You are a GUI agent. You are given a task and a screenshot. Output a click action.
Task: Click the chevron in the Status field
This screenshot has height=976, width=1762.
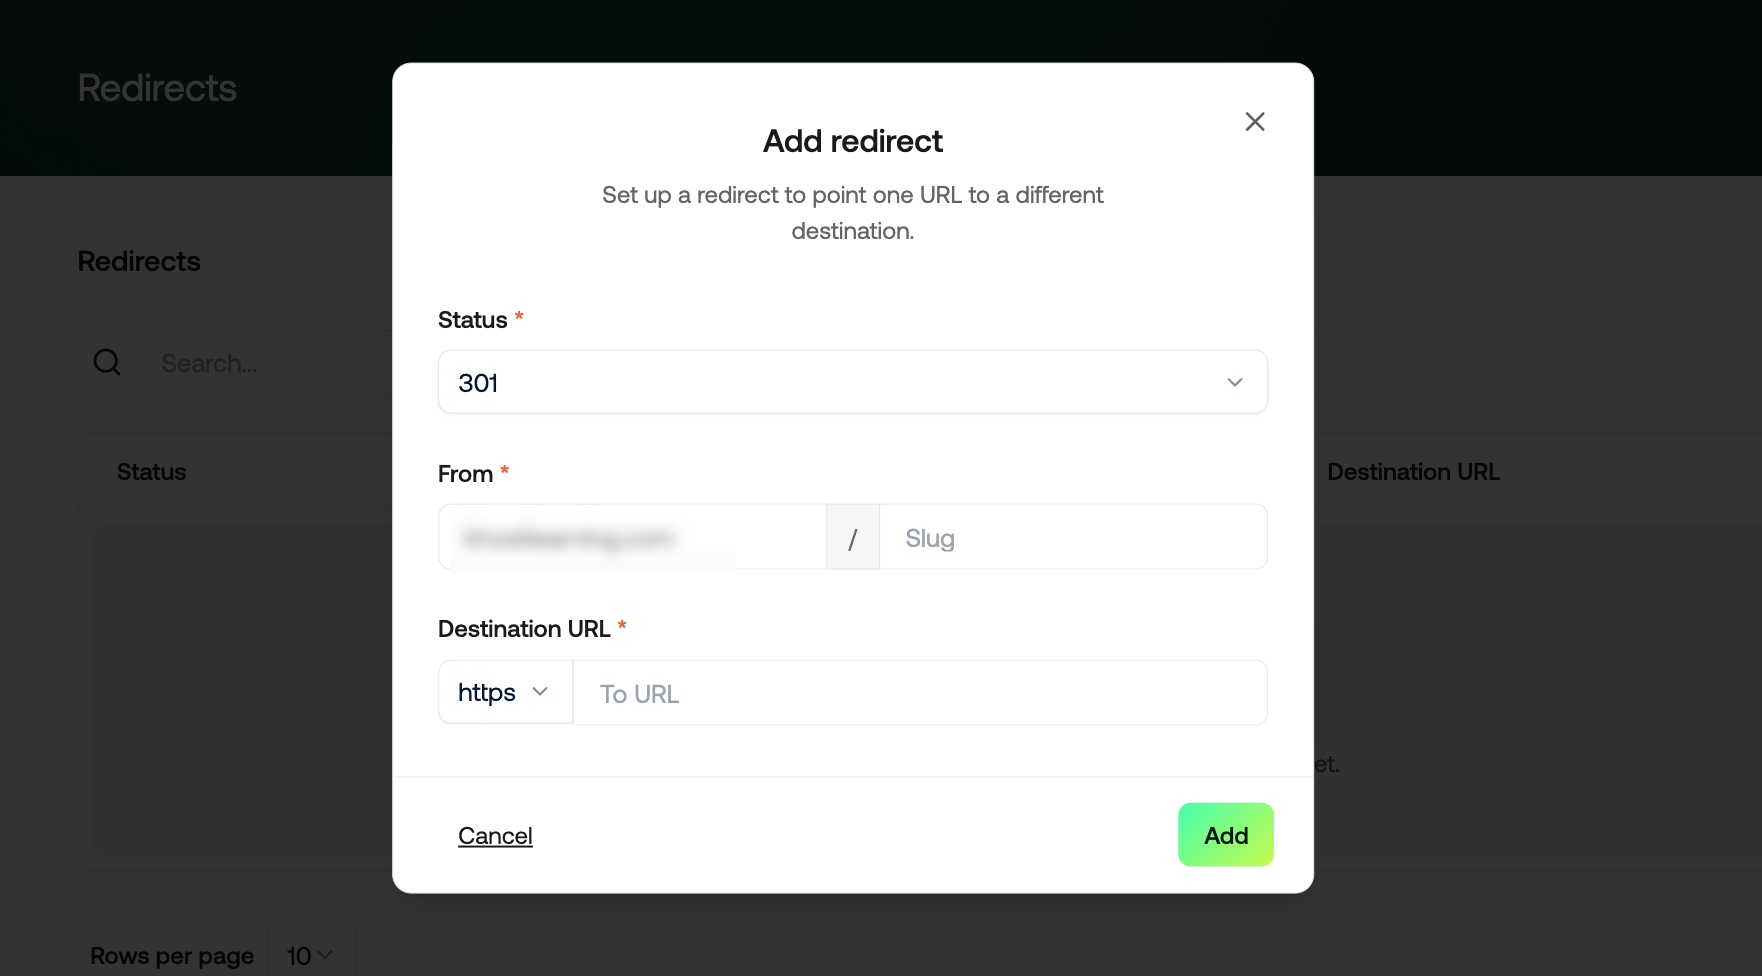[x=1235, y=382]
